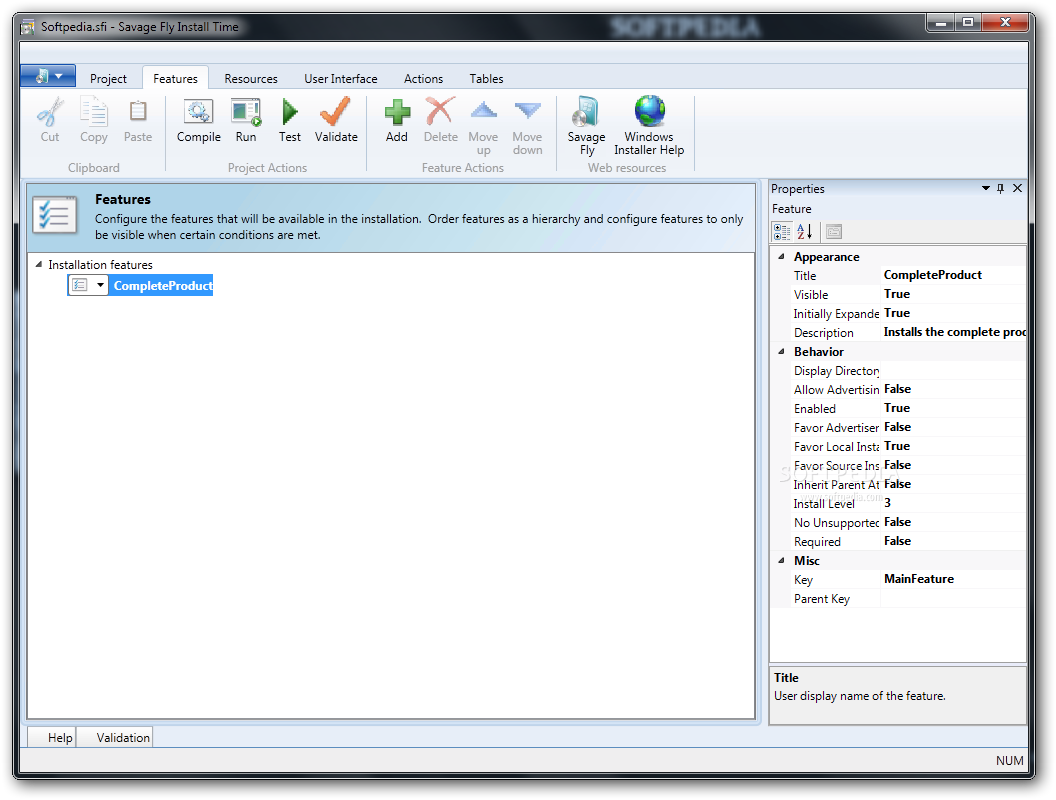Switch Properties to categorized view
The width and height of the screenshot is (1056, 800).
coord(782,232)
